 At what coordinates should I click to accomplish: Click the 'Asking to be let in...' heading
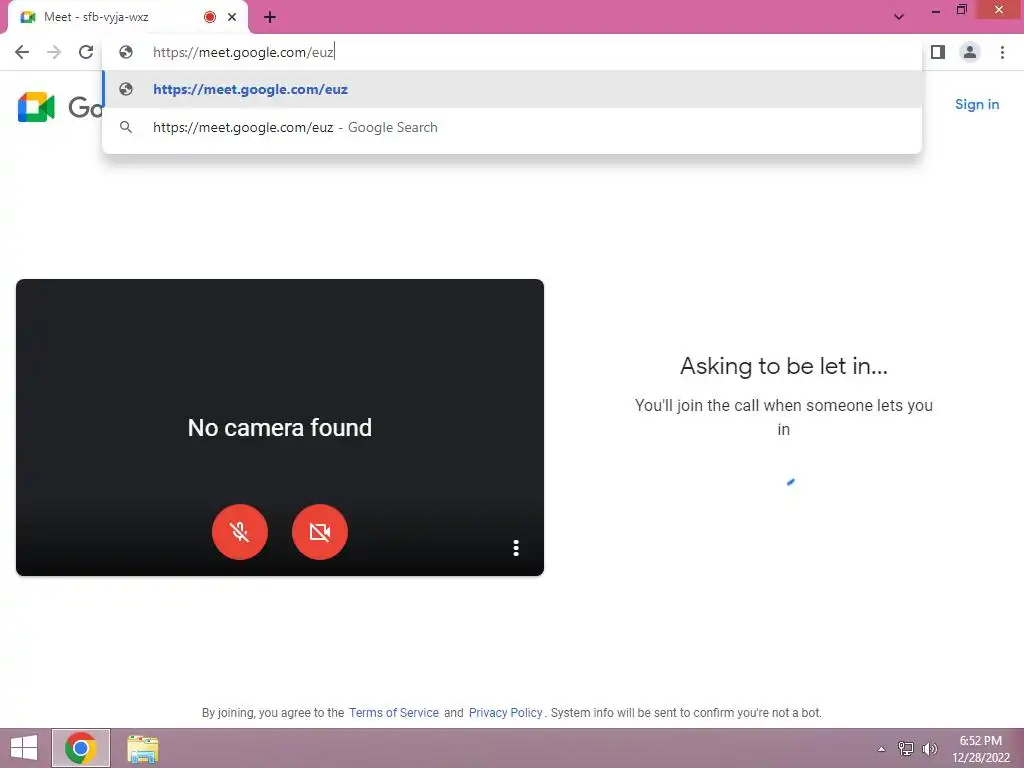pyautogui.click(x=784, y=366)
